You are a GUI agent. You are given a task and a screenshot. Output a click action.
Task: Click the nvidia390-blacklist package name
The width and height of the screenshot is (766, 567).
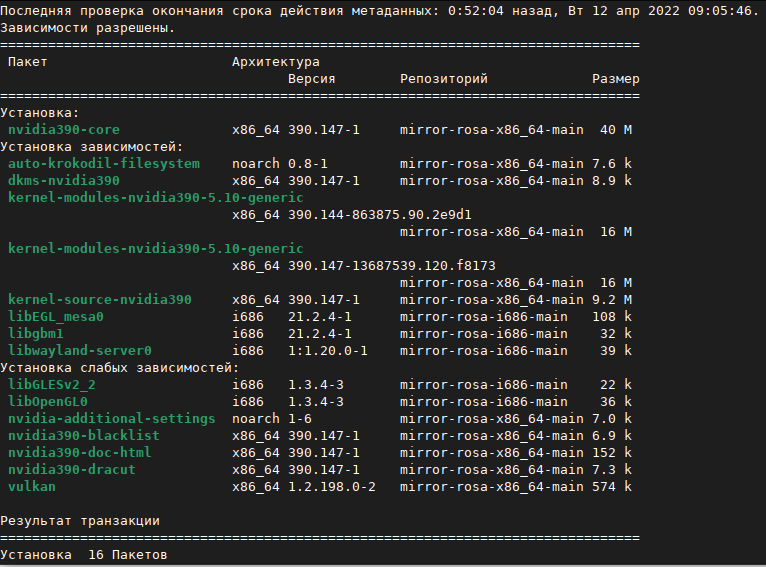83,436
